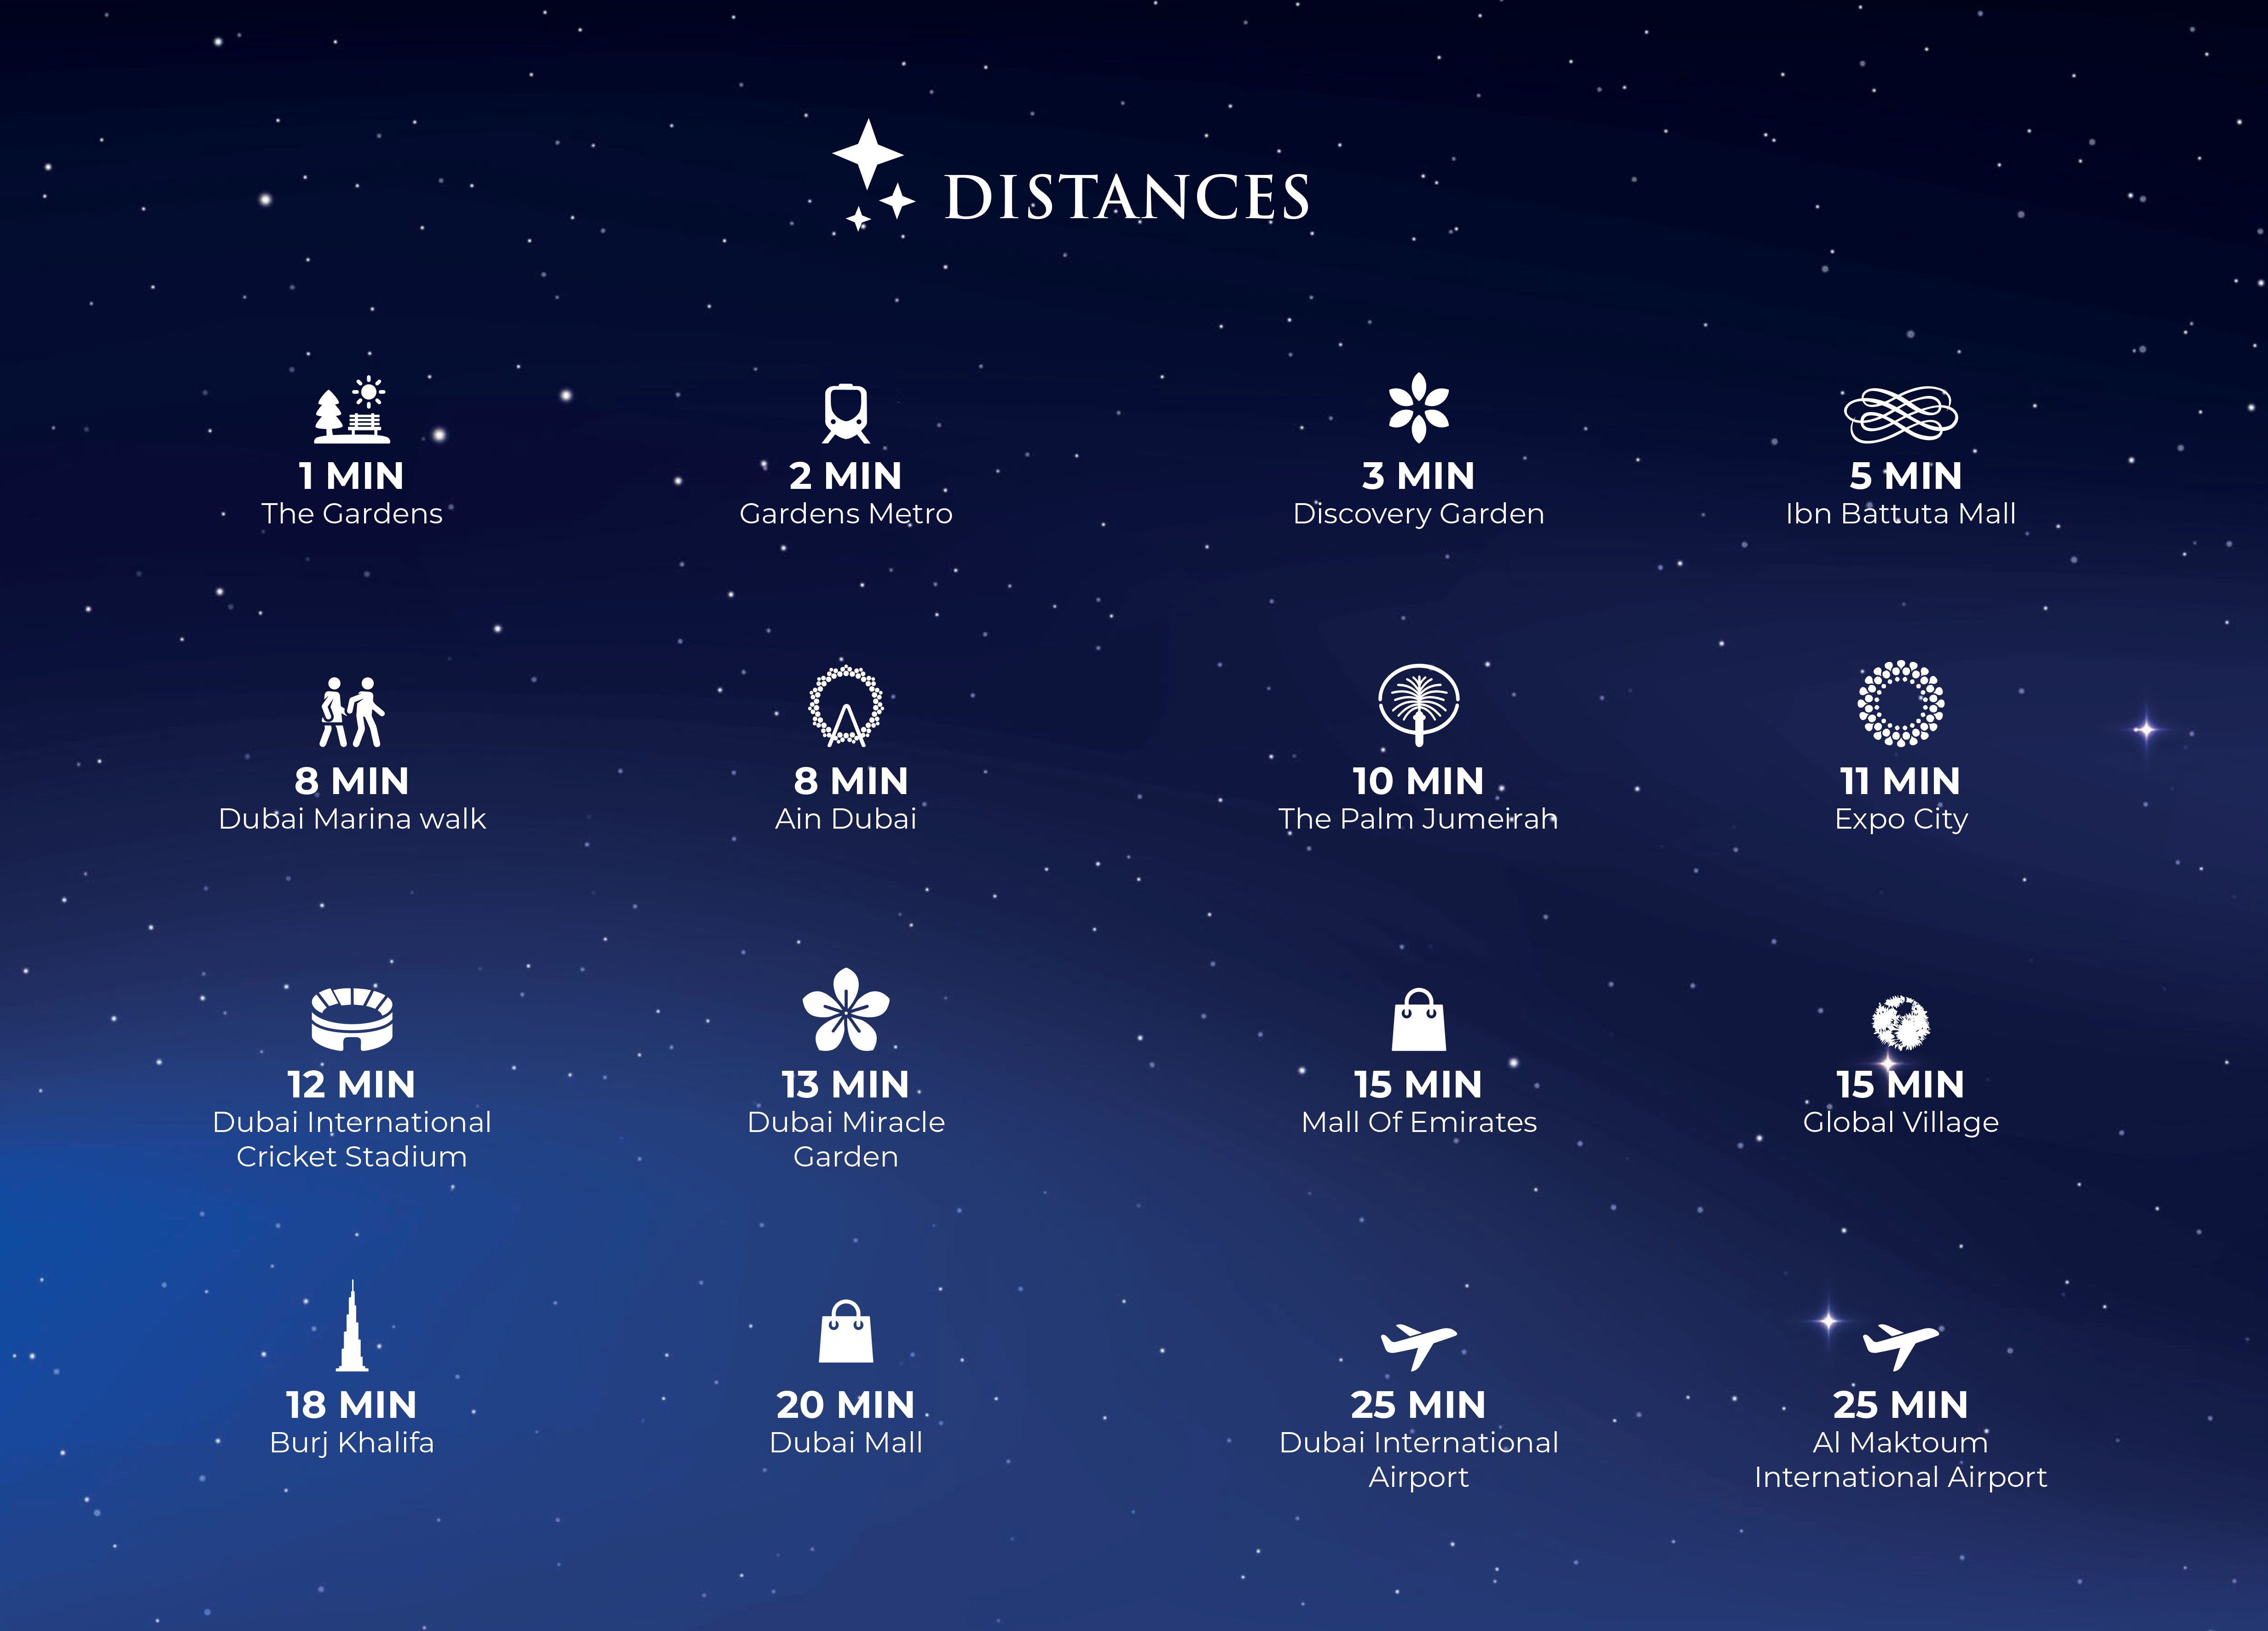Click the DISTANCES heading text
Image resolution: width=2268 pixels, height=1631 pixels.
pos(1127,197)
